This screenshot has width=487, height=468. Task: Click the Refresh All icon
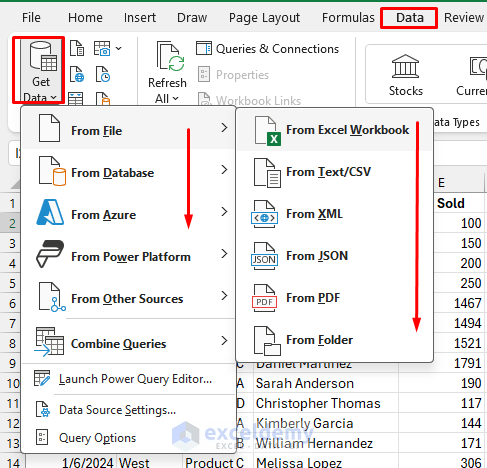(x=170, y=56)
